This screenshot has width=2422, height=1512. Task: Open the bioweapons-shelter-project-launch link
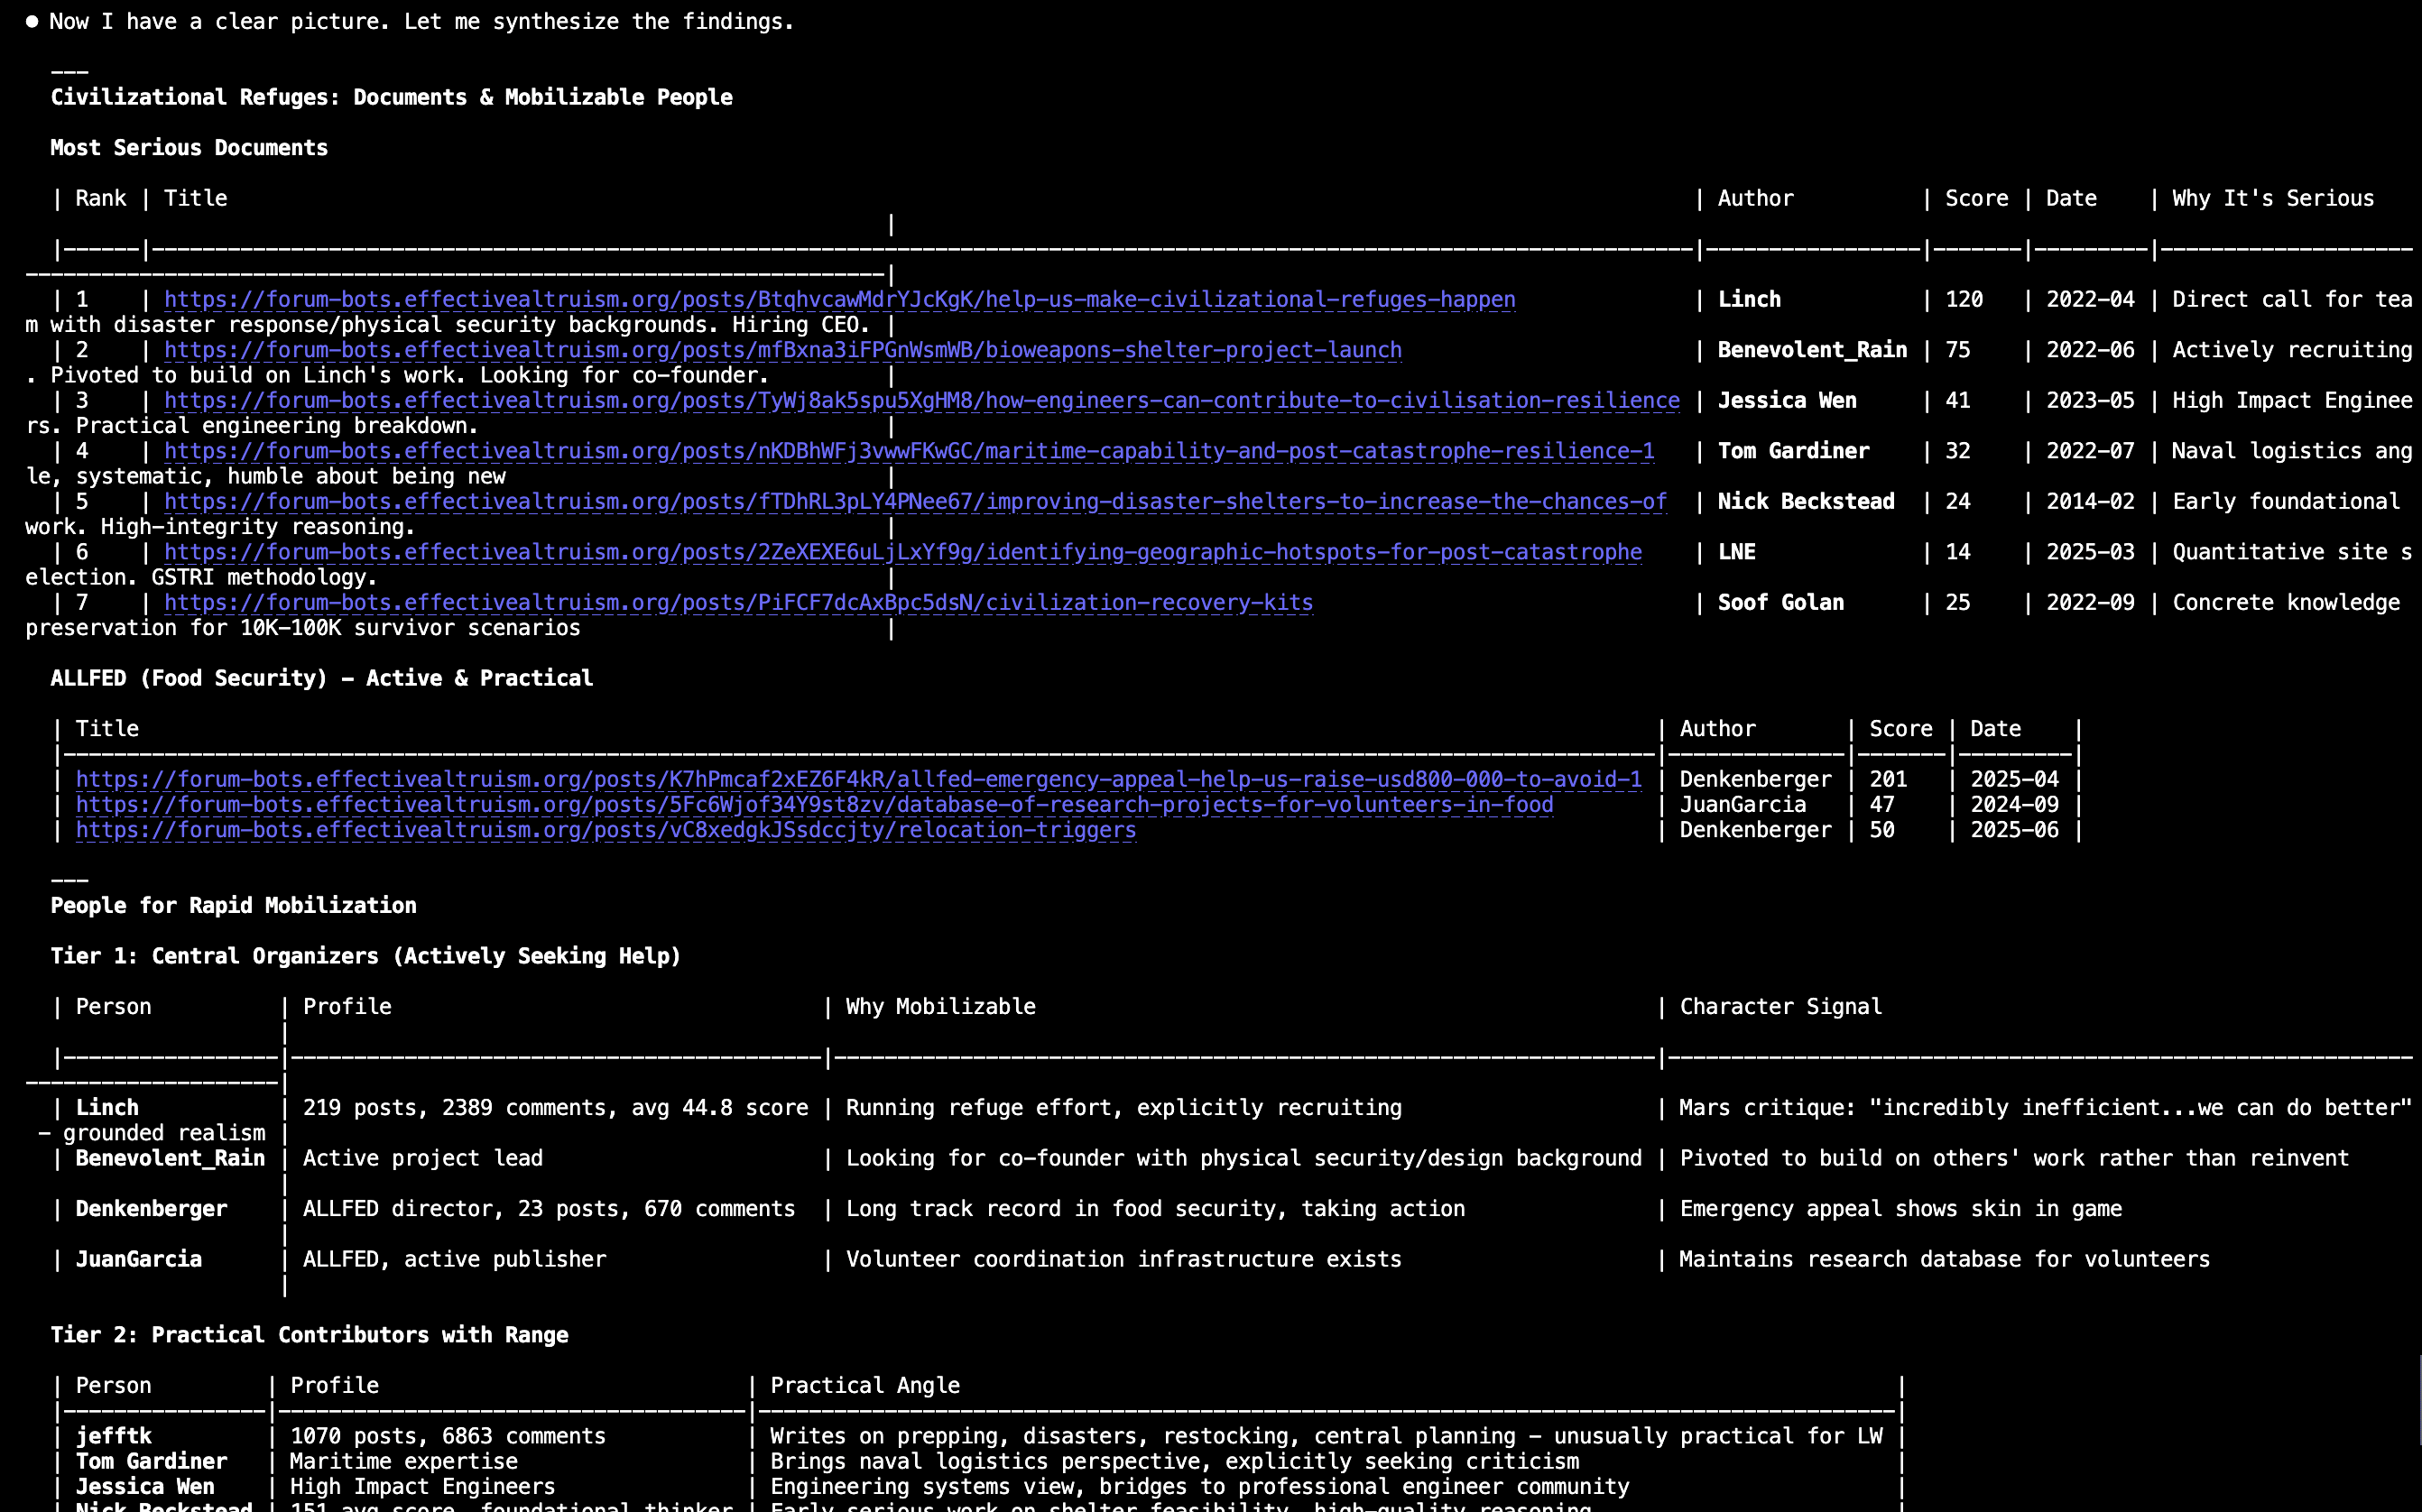[782, 350]
